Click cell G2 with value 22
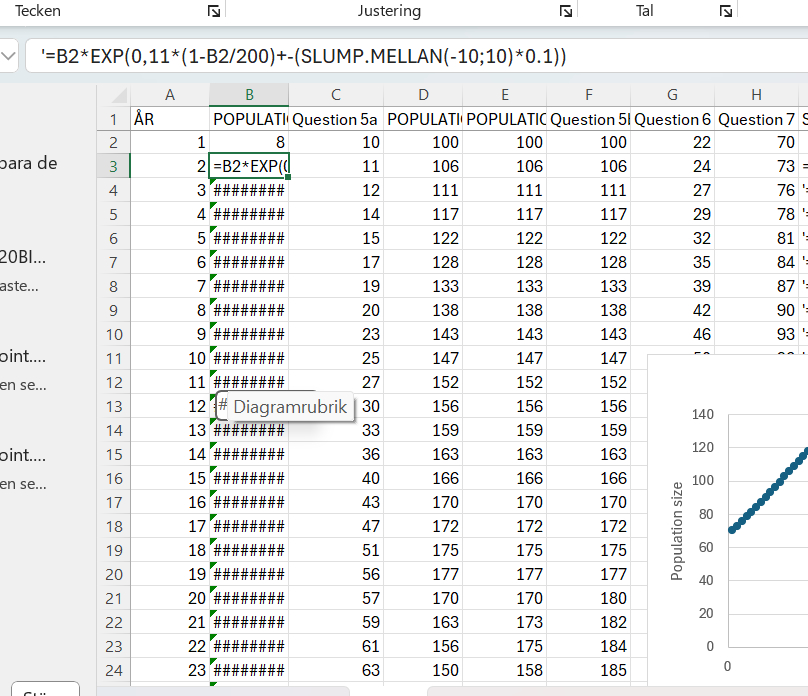The image size is (808, 696). click(x=672, y=142)
